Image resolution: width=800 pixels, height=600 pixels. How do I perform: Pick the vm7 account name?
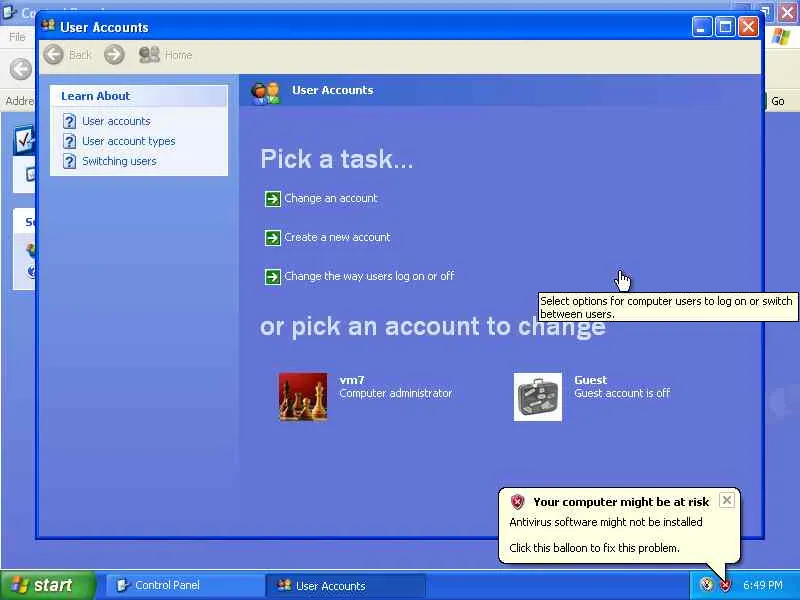point(352,380)
